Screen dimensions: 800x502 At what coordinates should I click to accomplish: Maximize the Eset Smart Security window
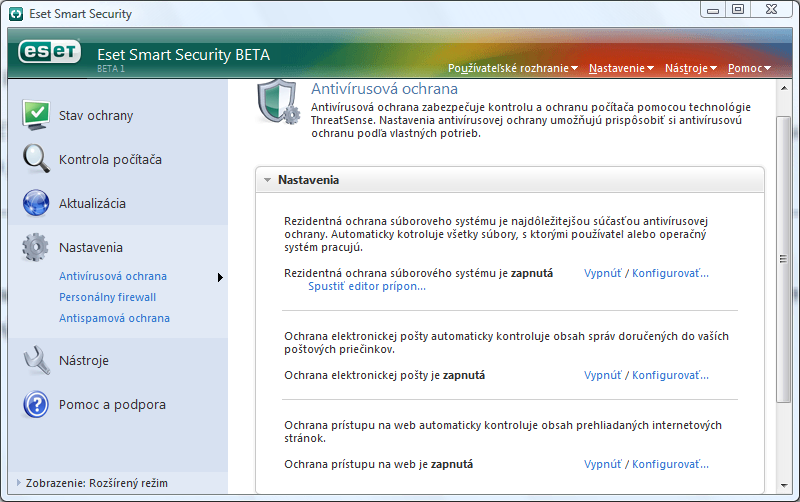738,9
